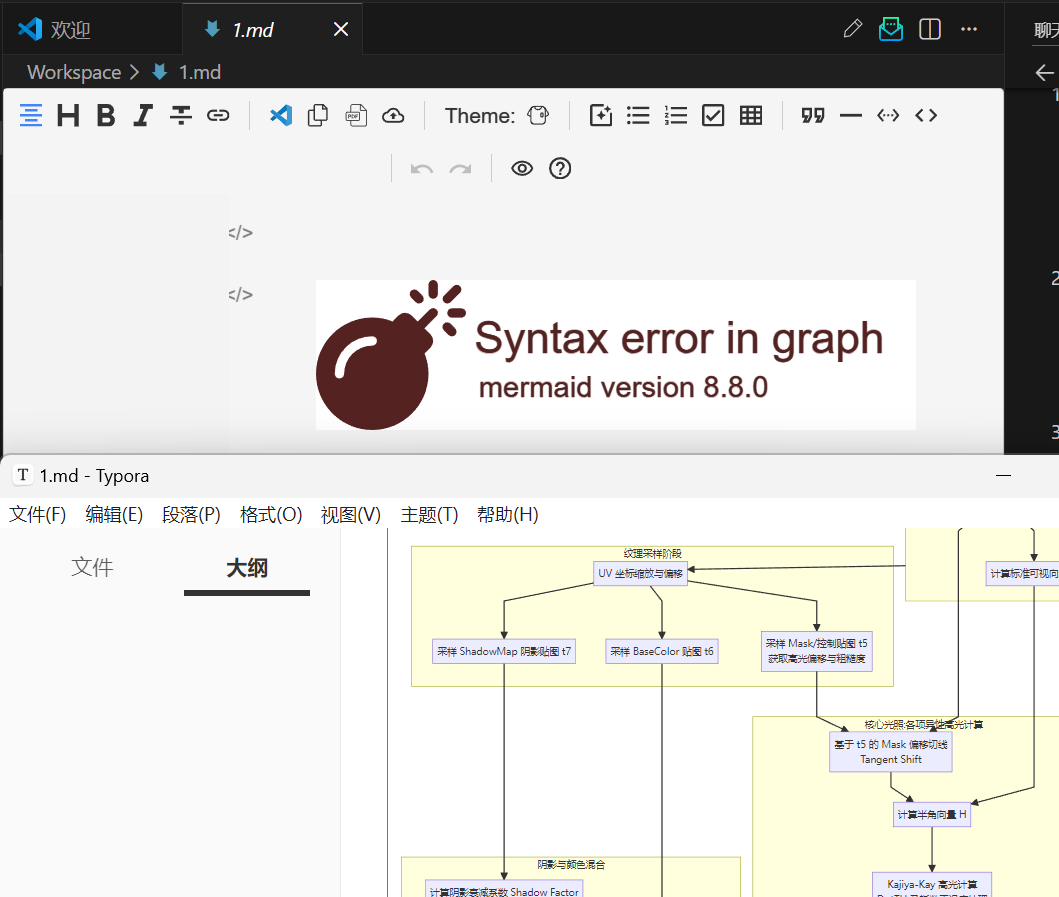1059x897 pixels.
Task: Toggle italic formatting icon
Action: [143, 116]
